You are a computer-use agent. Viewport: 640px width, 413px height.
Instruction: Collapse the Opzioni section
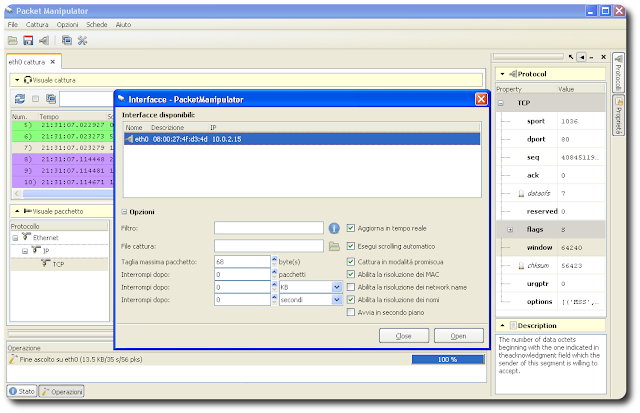pos(124,212)
